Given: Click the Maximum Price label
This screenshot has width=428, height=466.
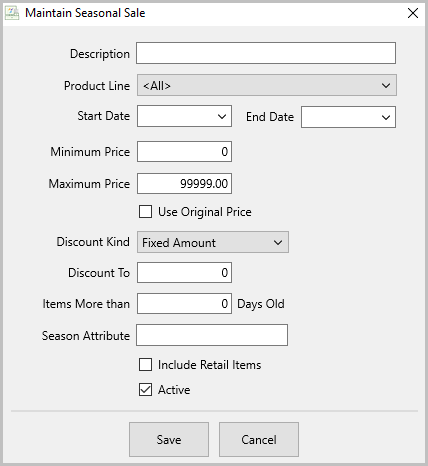Looking at the screenshot, I should pos(89,184).
